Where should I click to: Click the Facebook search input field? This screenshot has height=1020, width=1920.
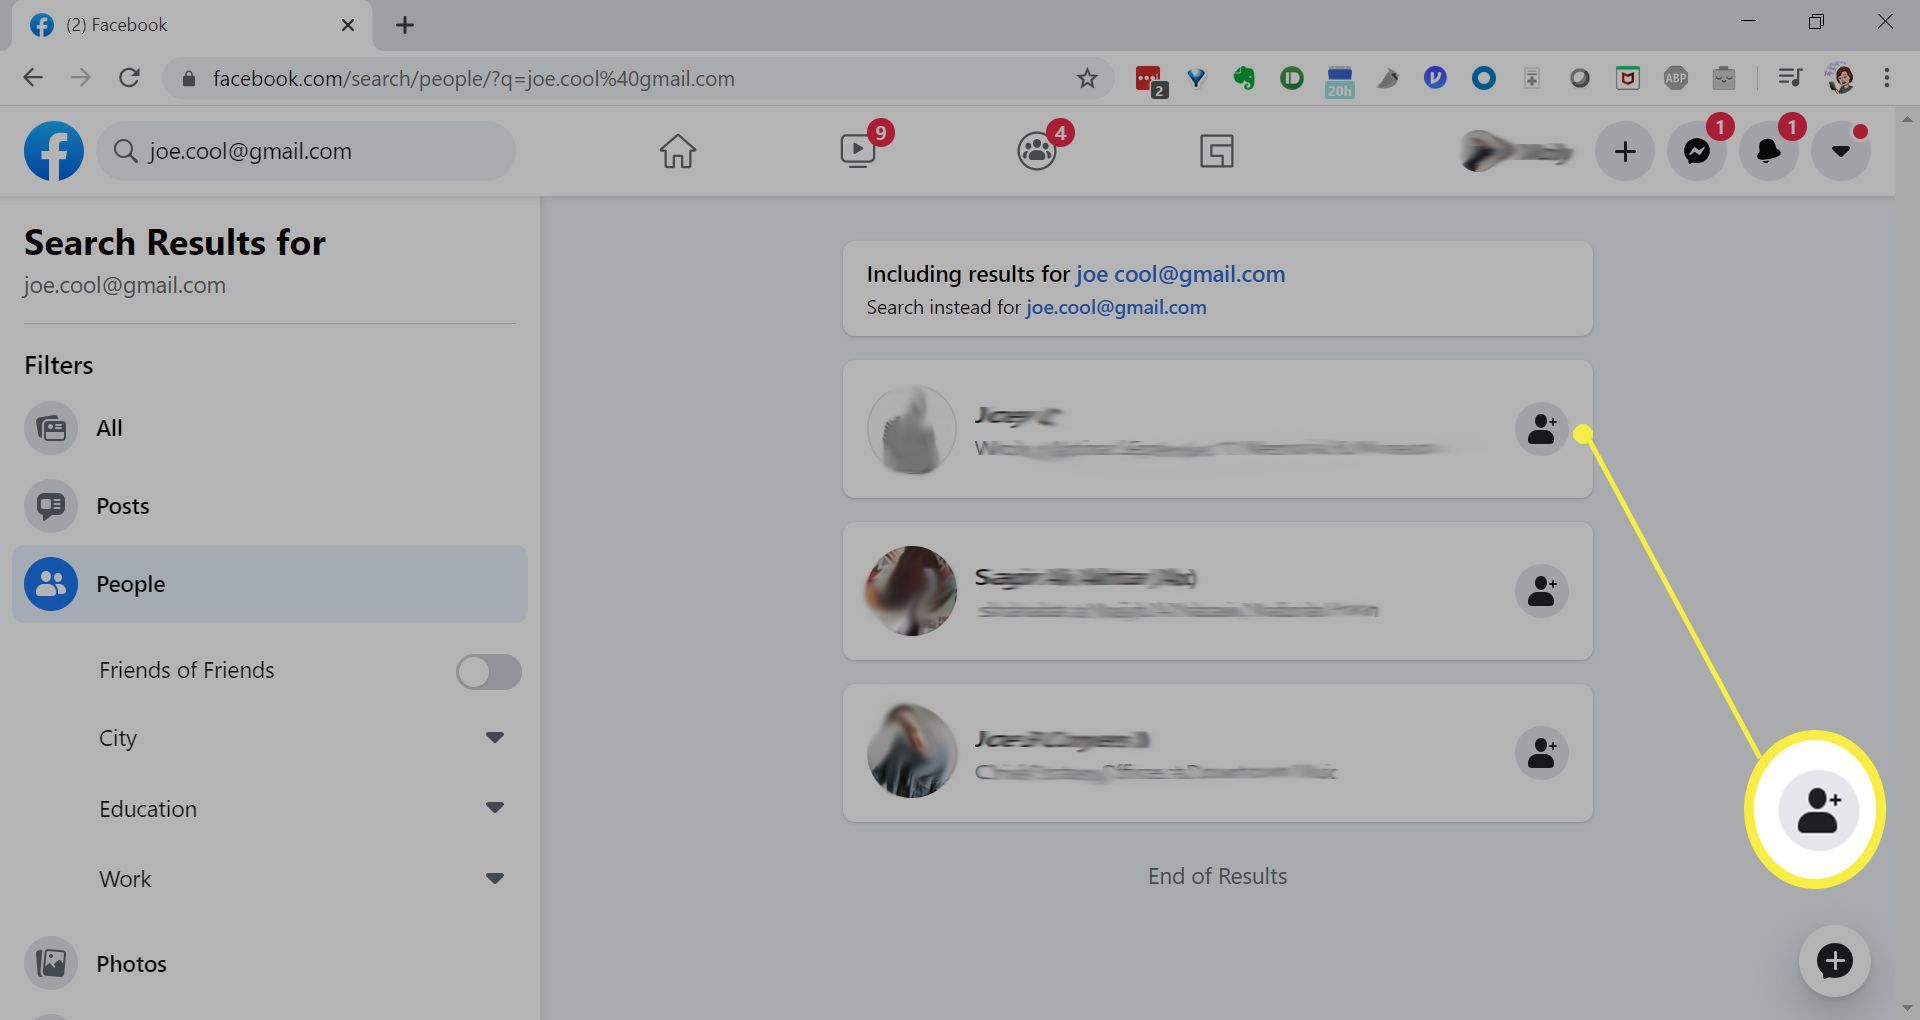pos(306,151)
